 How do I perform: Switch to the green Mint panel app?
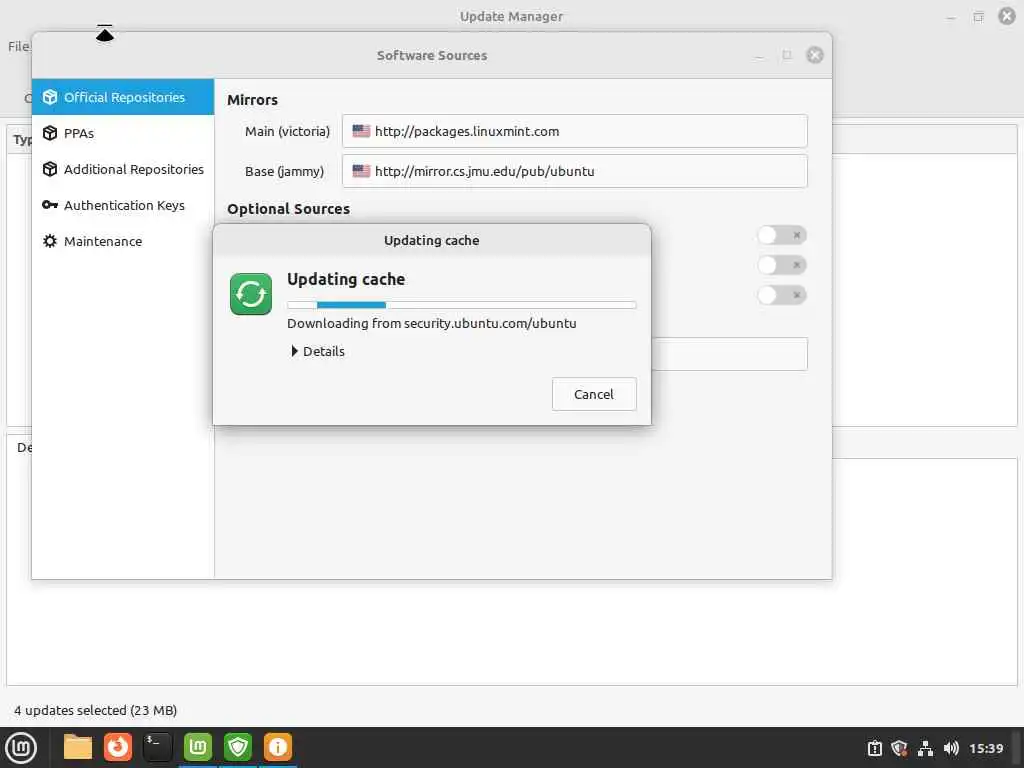click(198, 747)
